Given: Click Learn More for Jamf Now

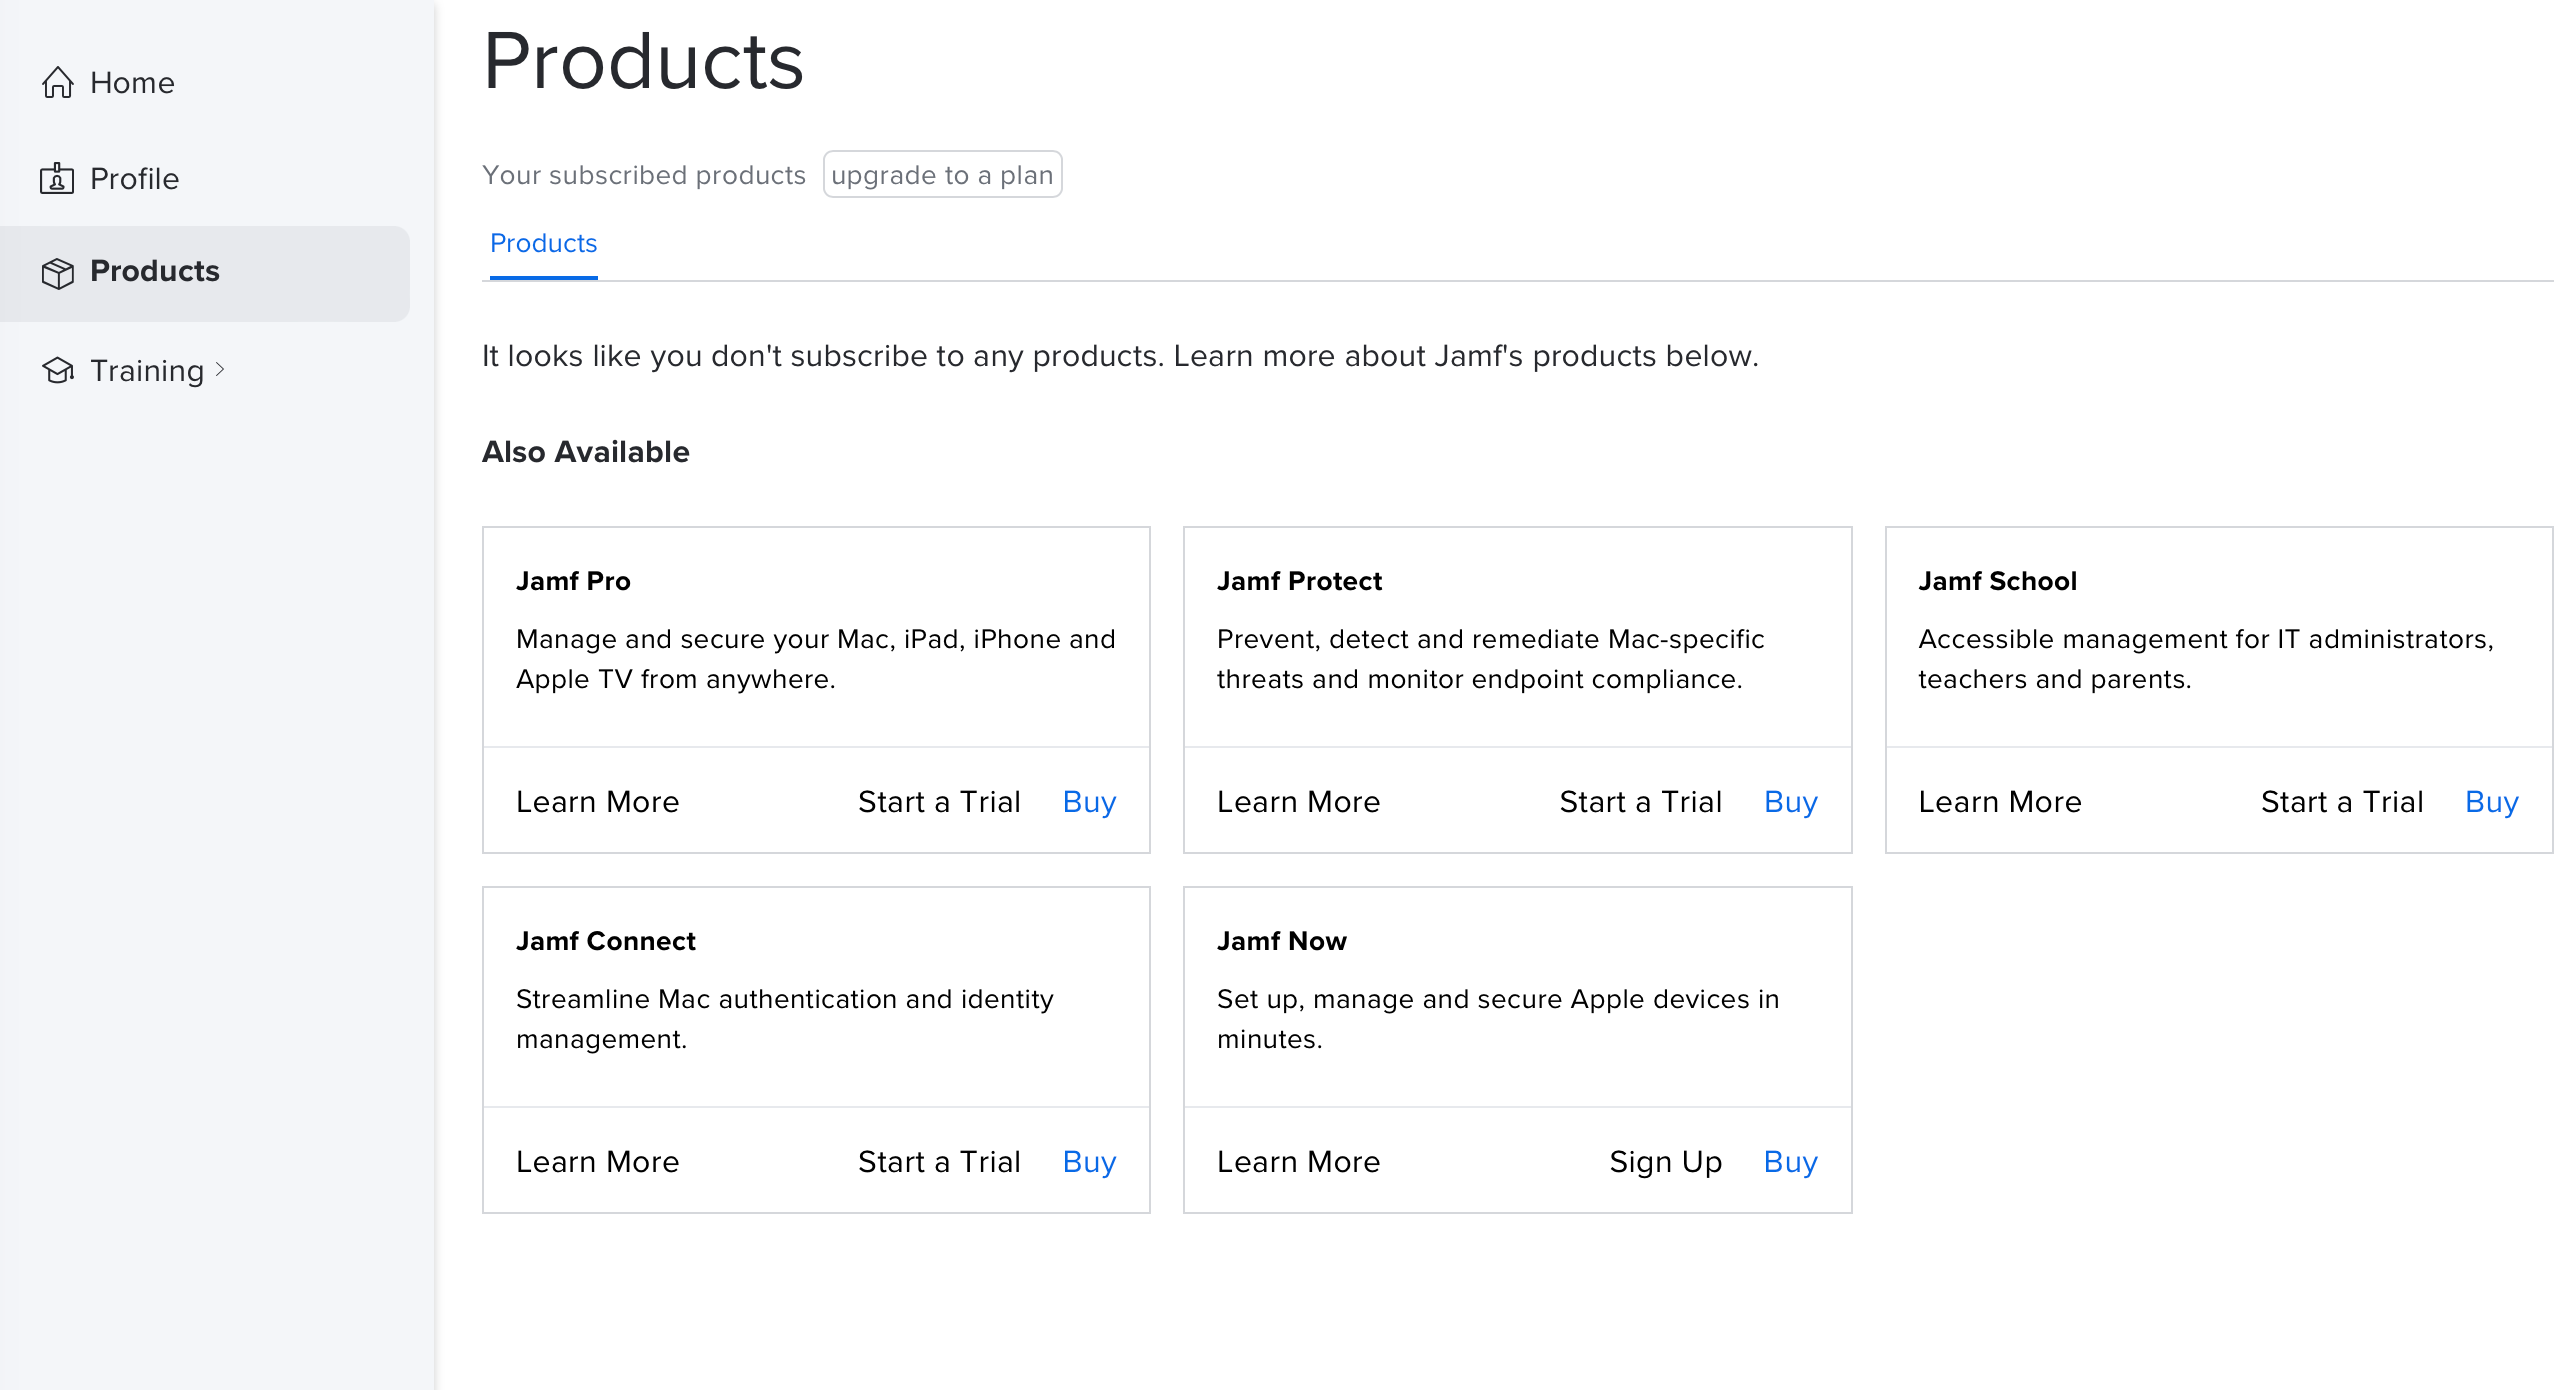Looking at the screenshot, I should click(1298, 1161).
